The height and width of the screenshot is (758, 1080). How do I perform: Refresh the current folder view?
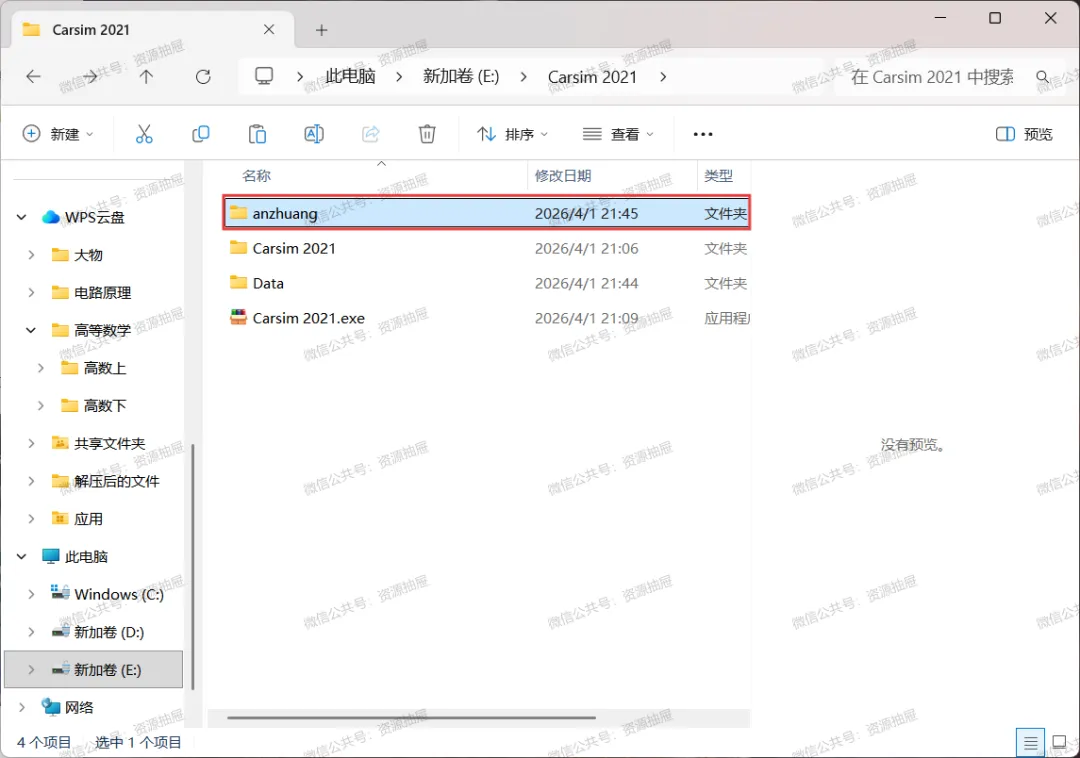click(x=203, y=76)
